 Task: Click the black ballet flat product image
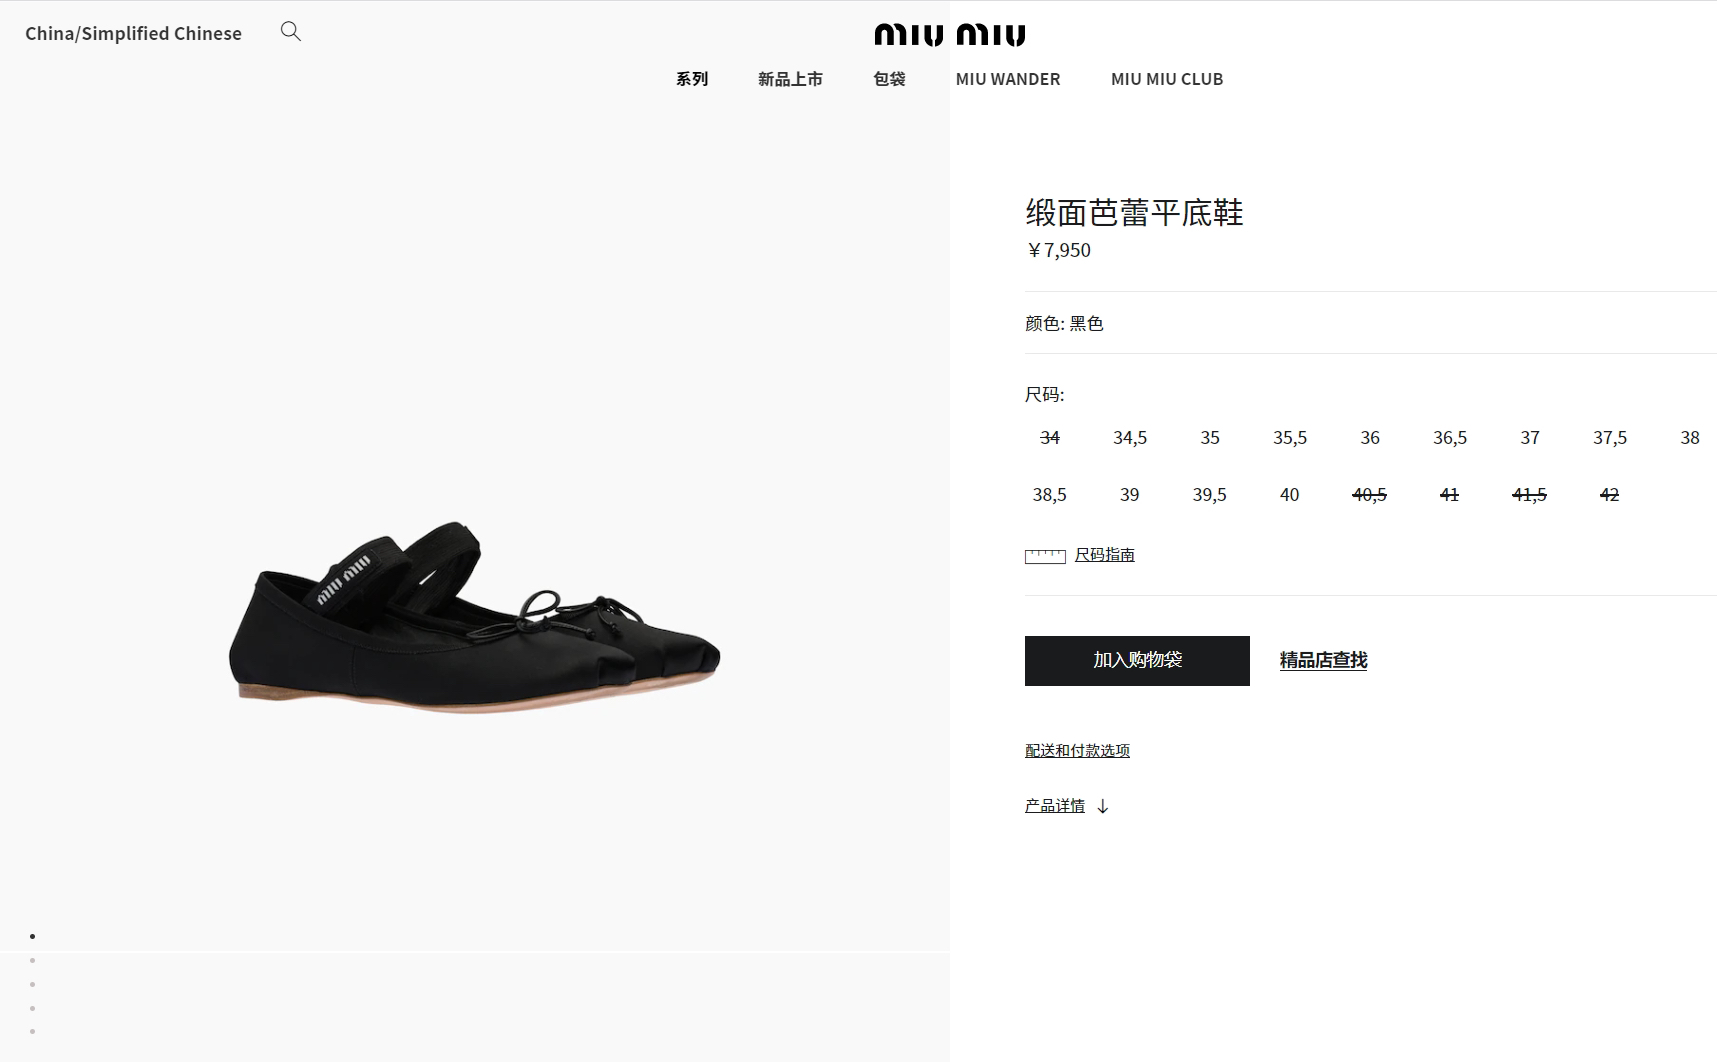pyautogui.click(x=475, y=616)
